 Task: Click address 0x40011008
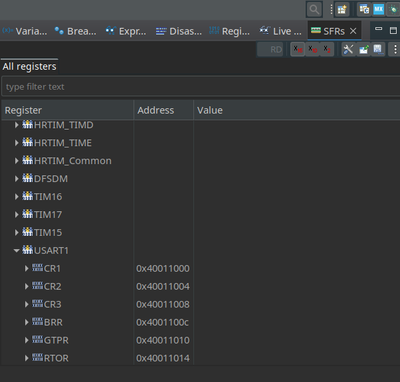click(x=163, y=304)
